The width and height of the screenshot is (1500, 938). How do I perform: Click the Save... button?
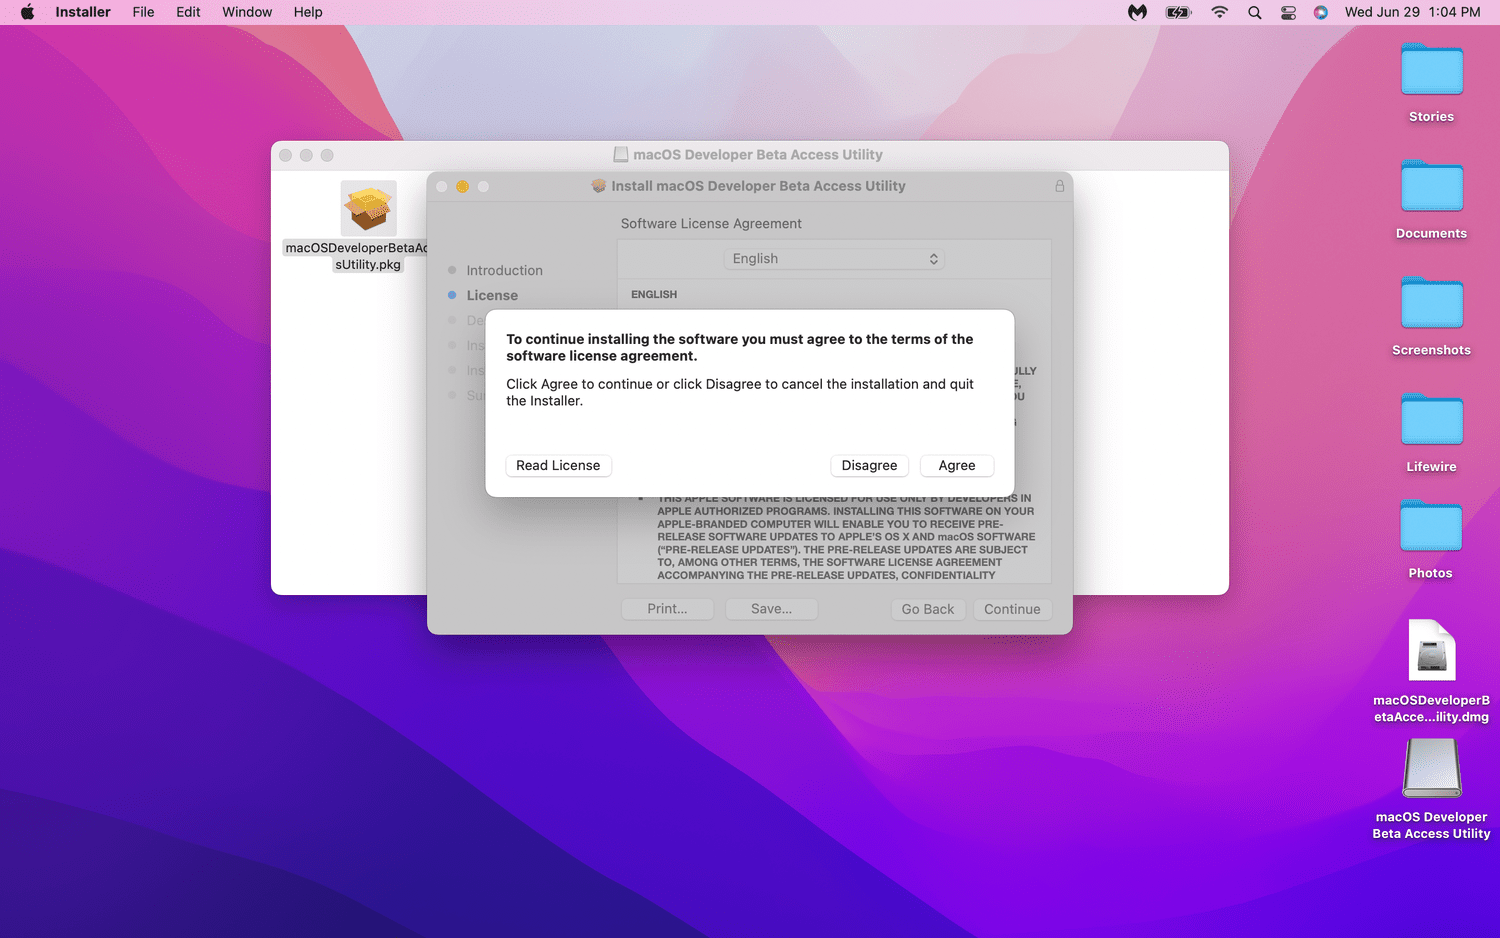(771, 609)
